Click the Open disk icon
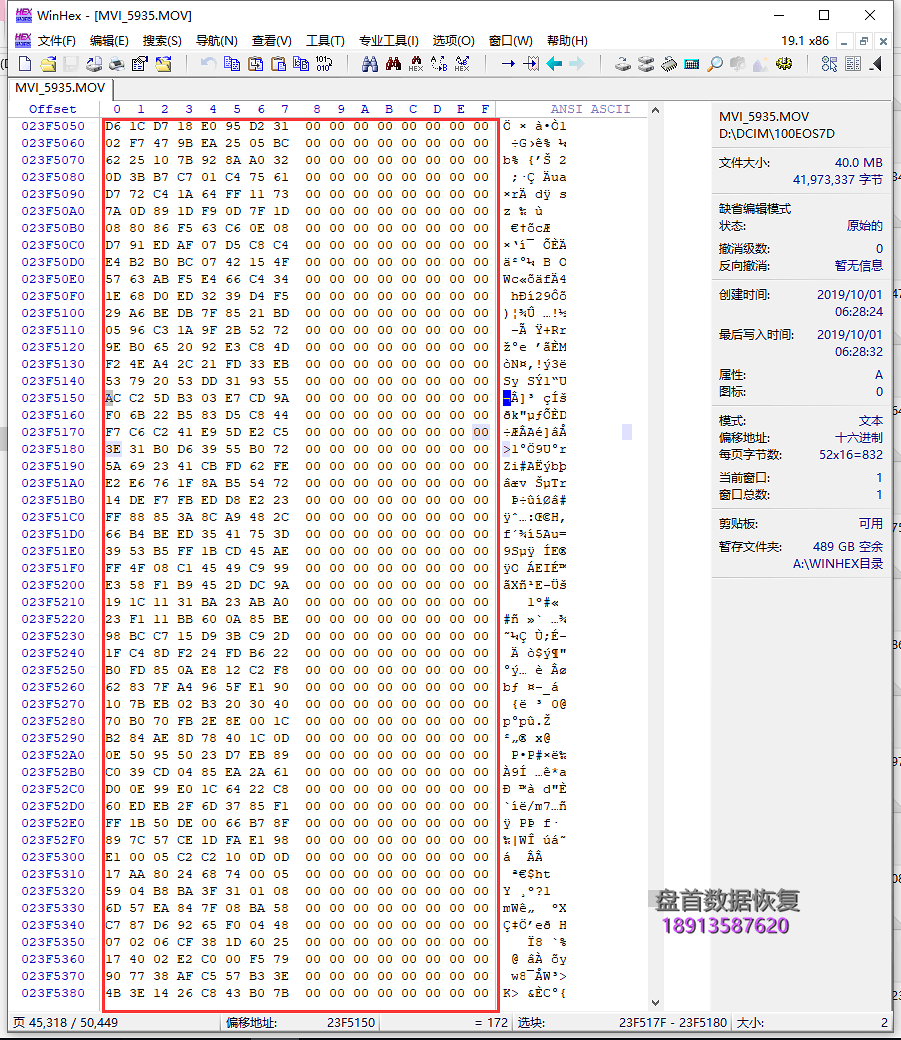Viewport: 901px width, 1040px height. coord(622,64)
